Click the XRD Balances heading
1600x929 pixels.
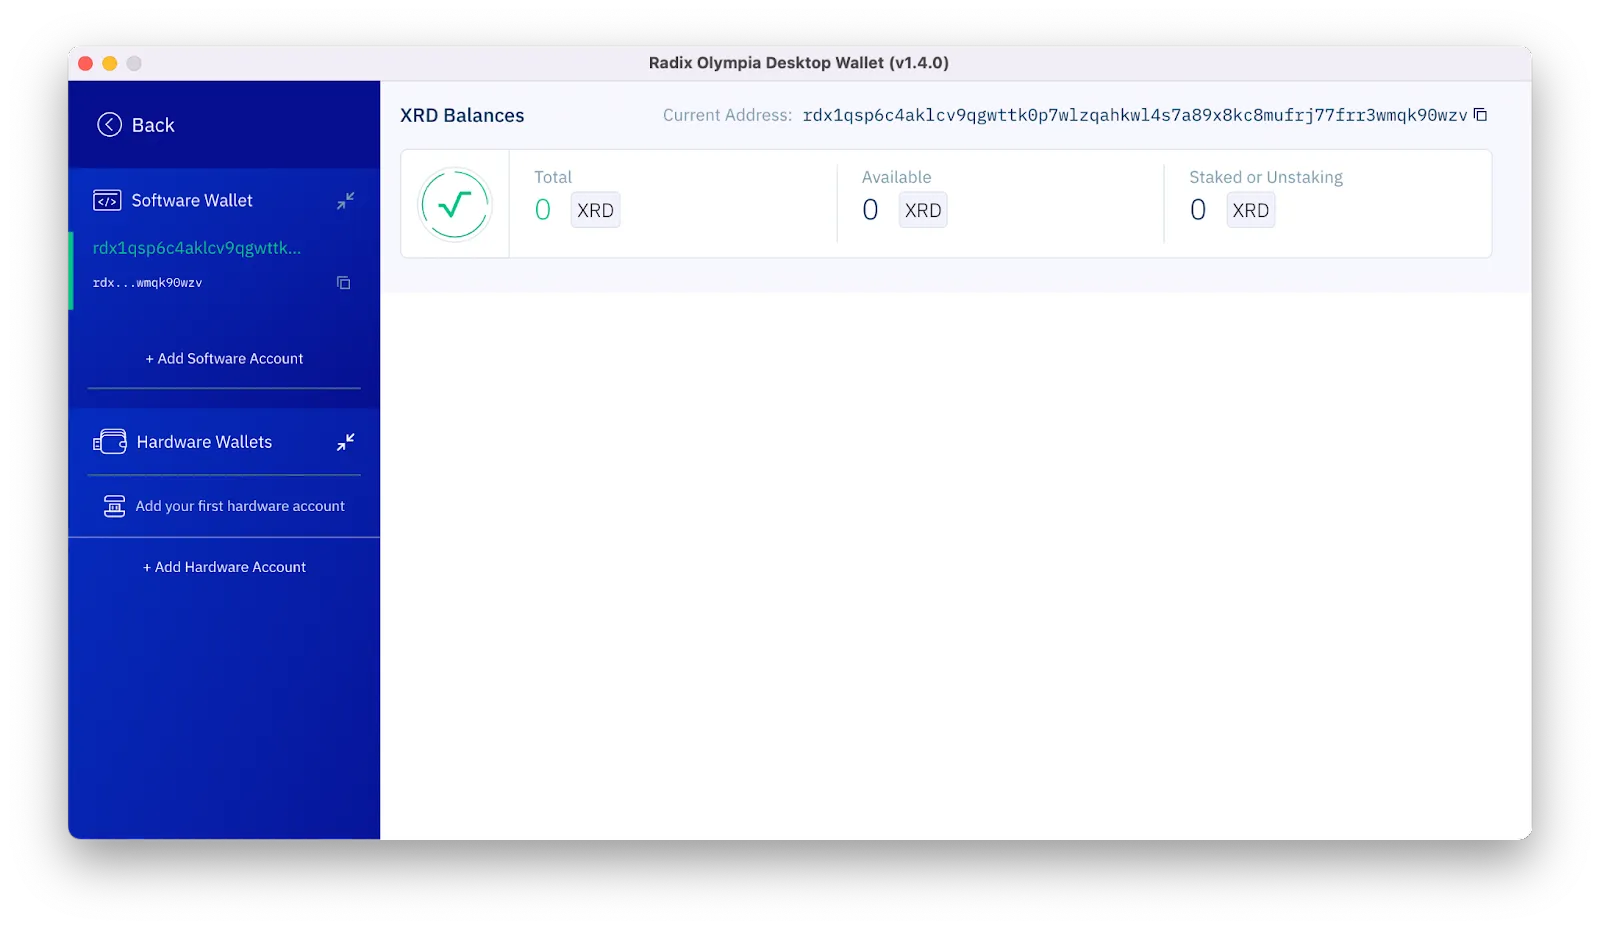pyautogui.click(x=462, y=116)
